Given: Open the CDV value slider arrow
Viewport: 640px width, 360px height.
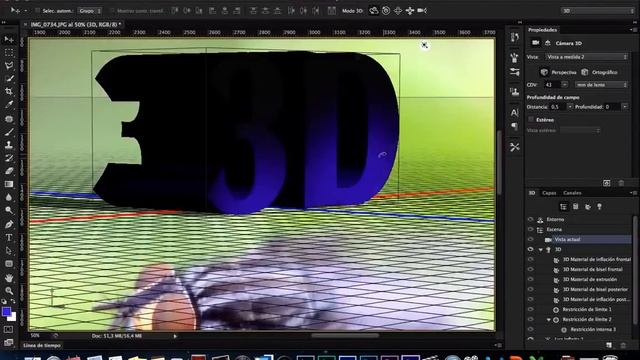Looking at the screenshot, I should [564, 85].
